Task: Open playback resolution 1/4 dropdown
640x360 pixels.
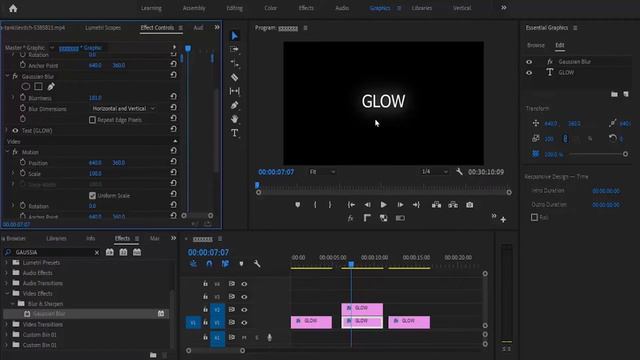Action: (x=434, y=172)
